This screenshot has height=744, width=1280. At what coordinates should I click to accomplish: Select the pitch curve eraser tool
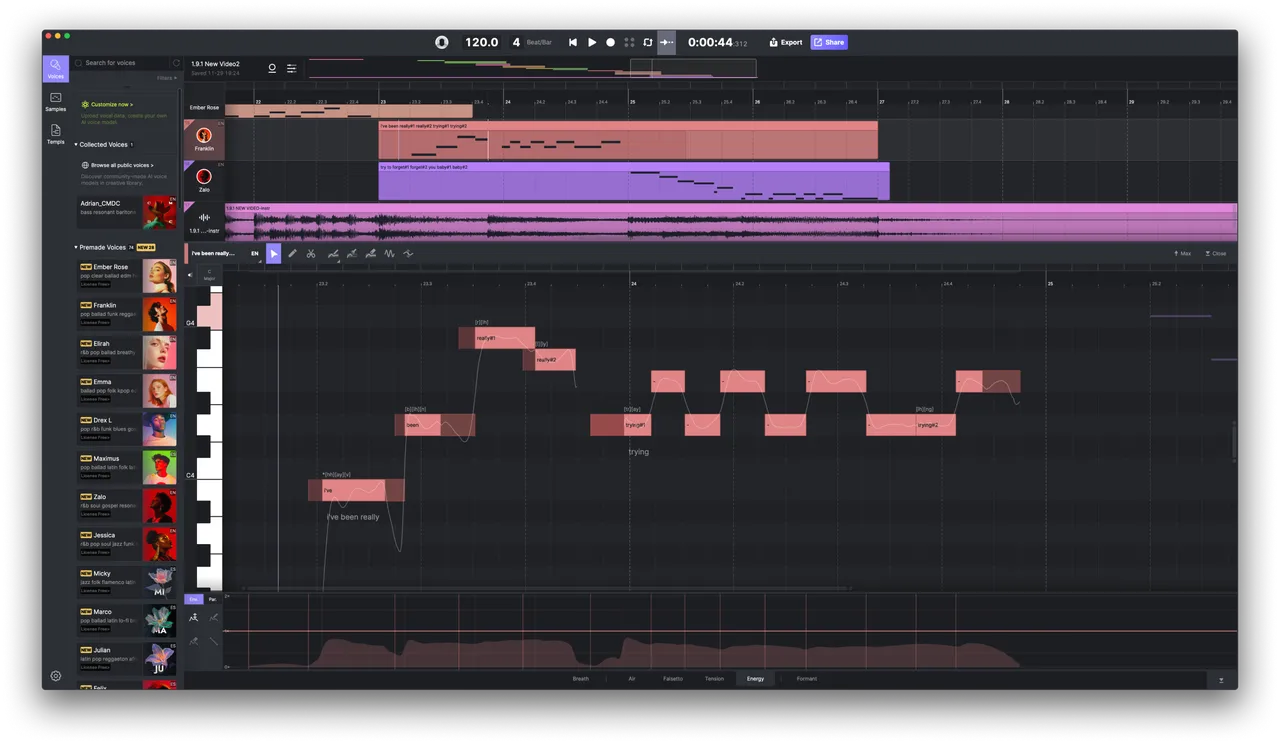tap(371, 254)
